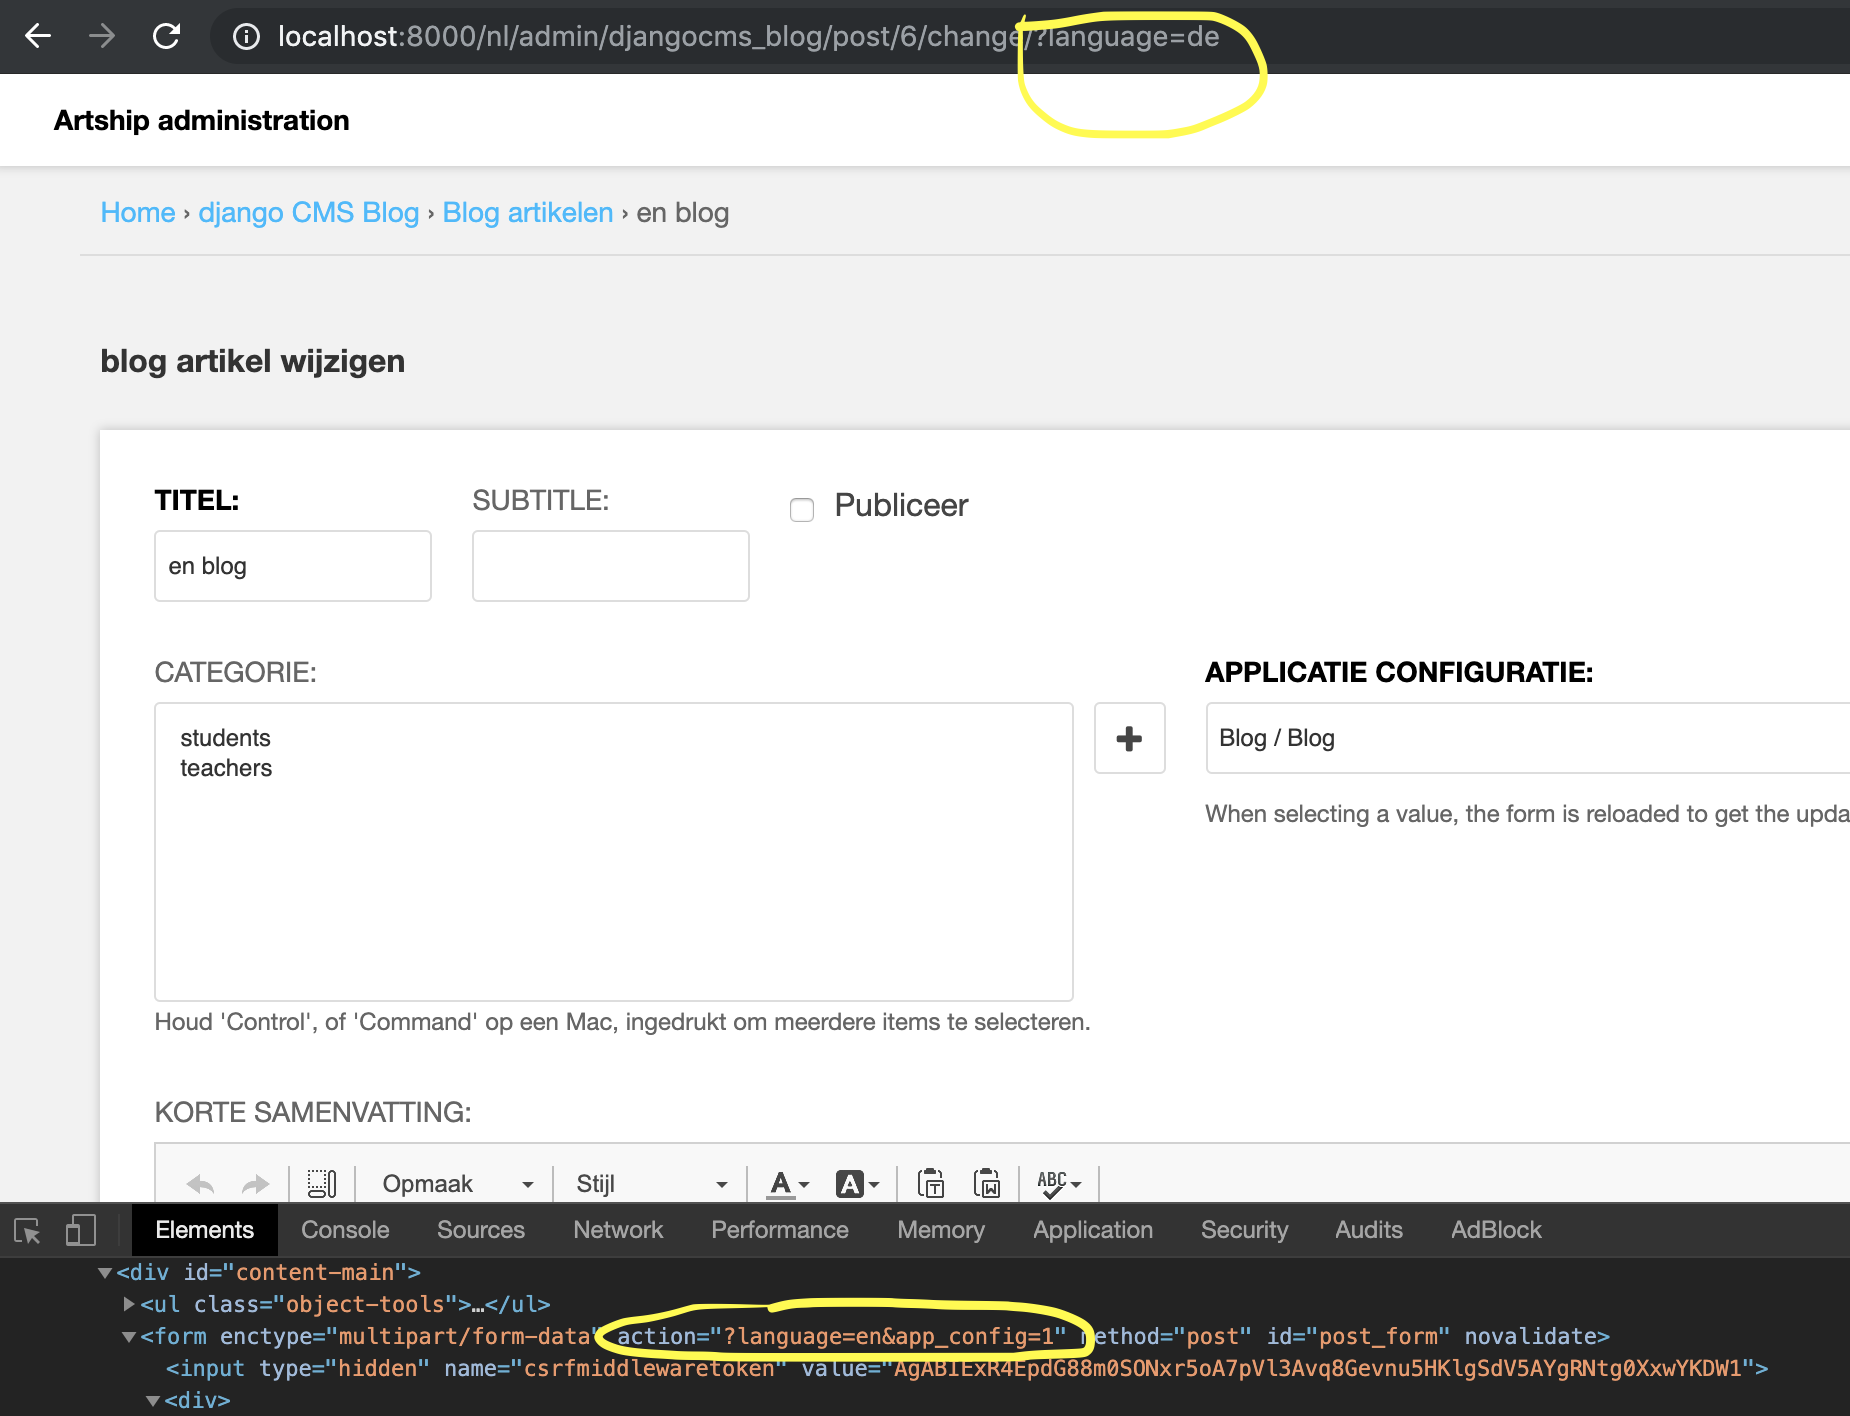1850x1416 pixels.
Task: Select the 'students' category option
Action: tap(226, 738)
